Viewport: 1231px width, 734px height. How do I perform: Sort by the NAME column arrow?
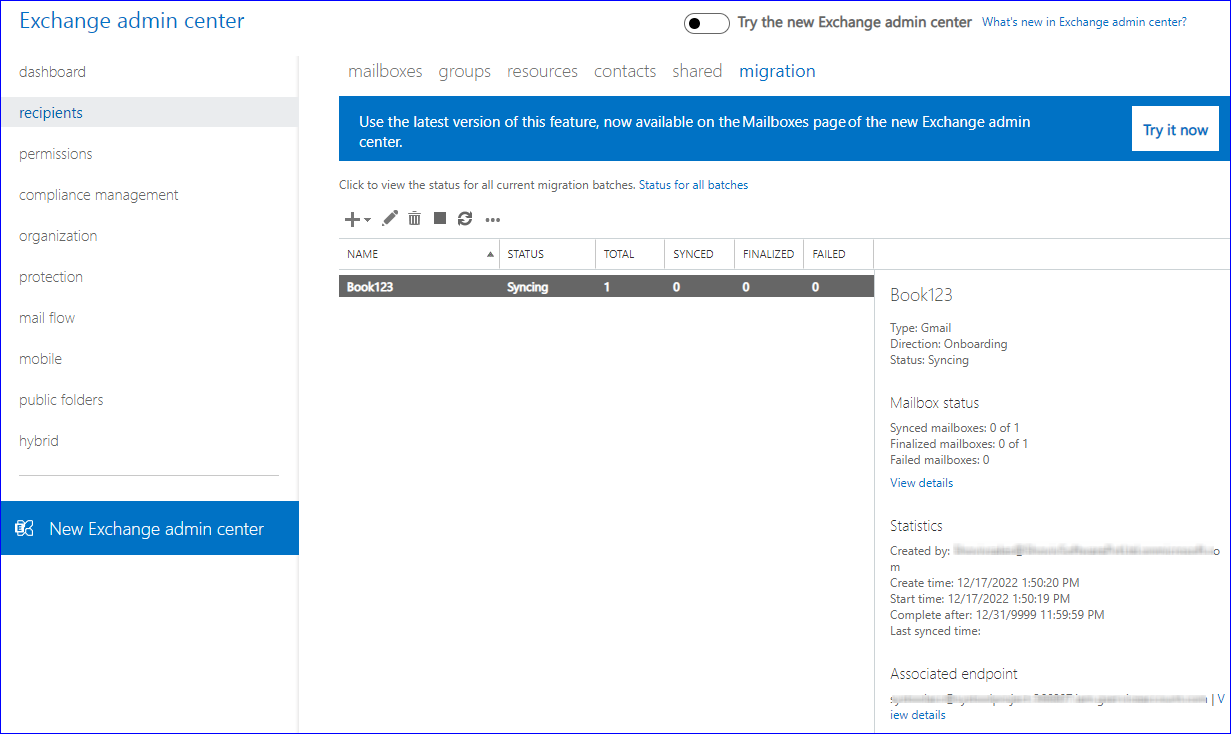490,254
